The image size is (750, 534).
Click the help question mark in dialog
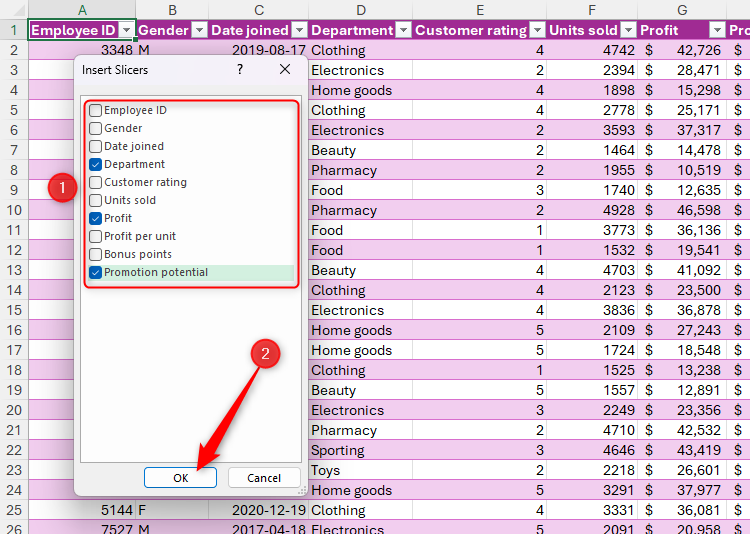click(240, 70)
